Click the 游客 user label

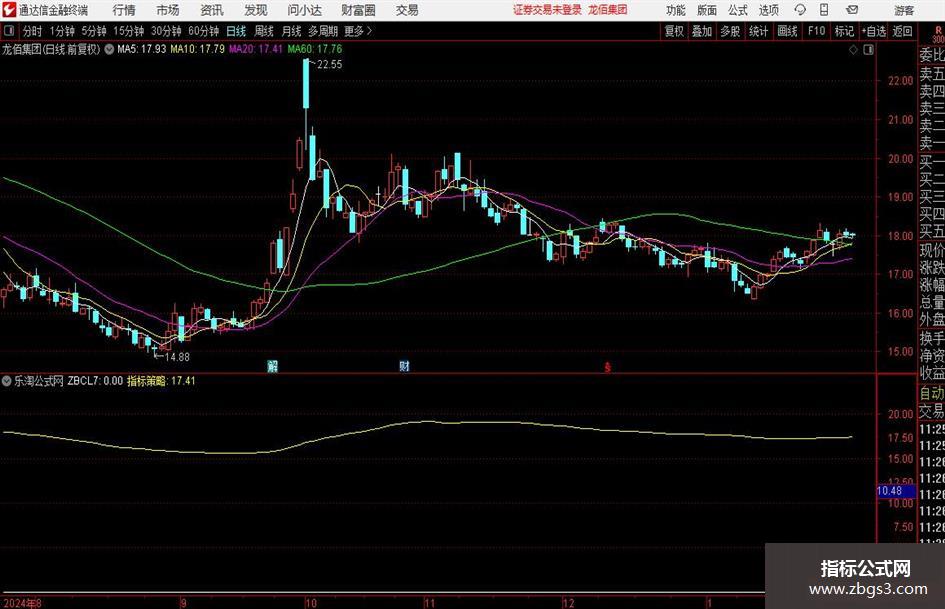click(x=904, y=10)
